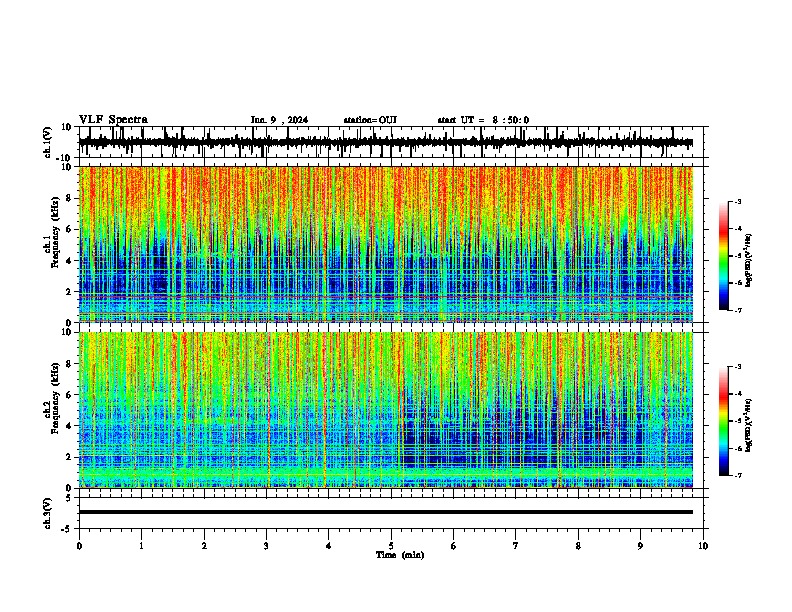This screenshot has width=792, height=612.
Task: Click the "VLF Spectra" plot title
Action: [x=113, y=120]
